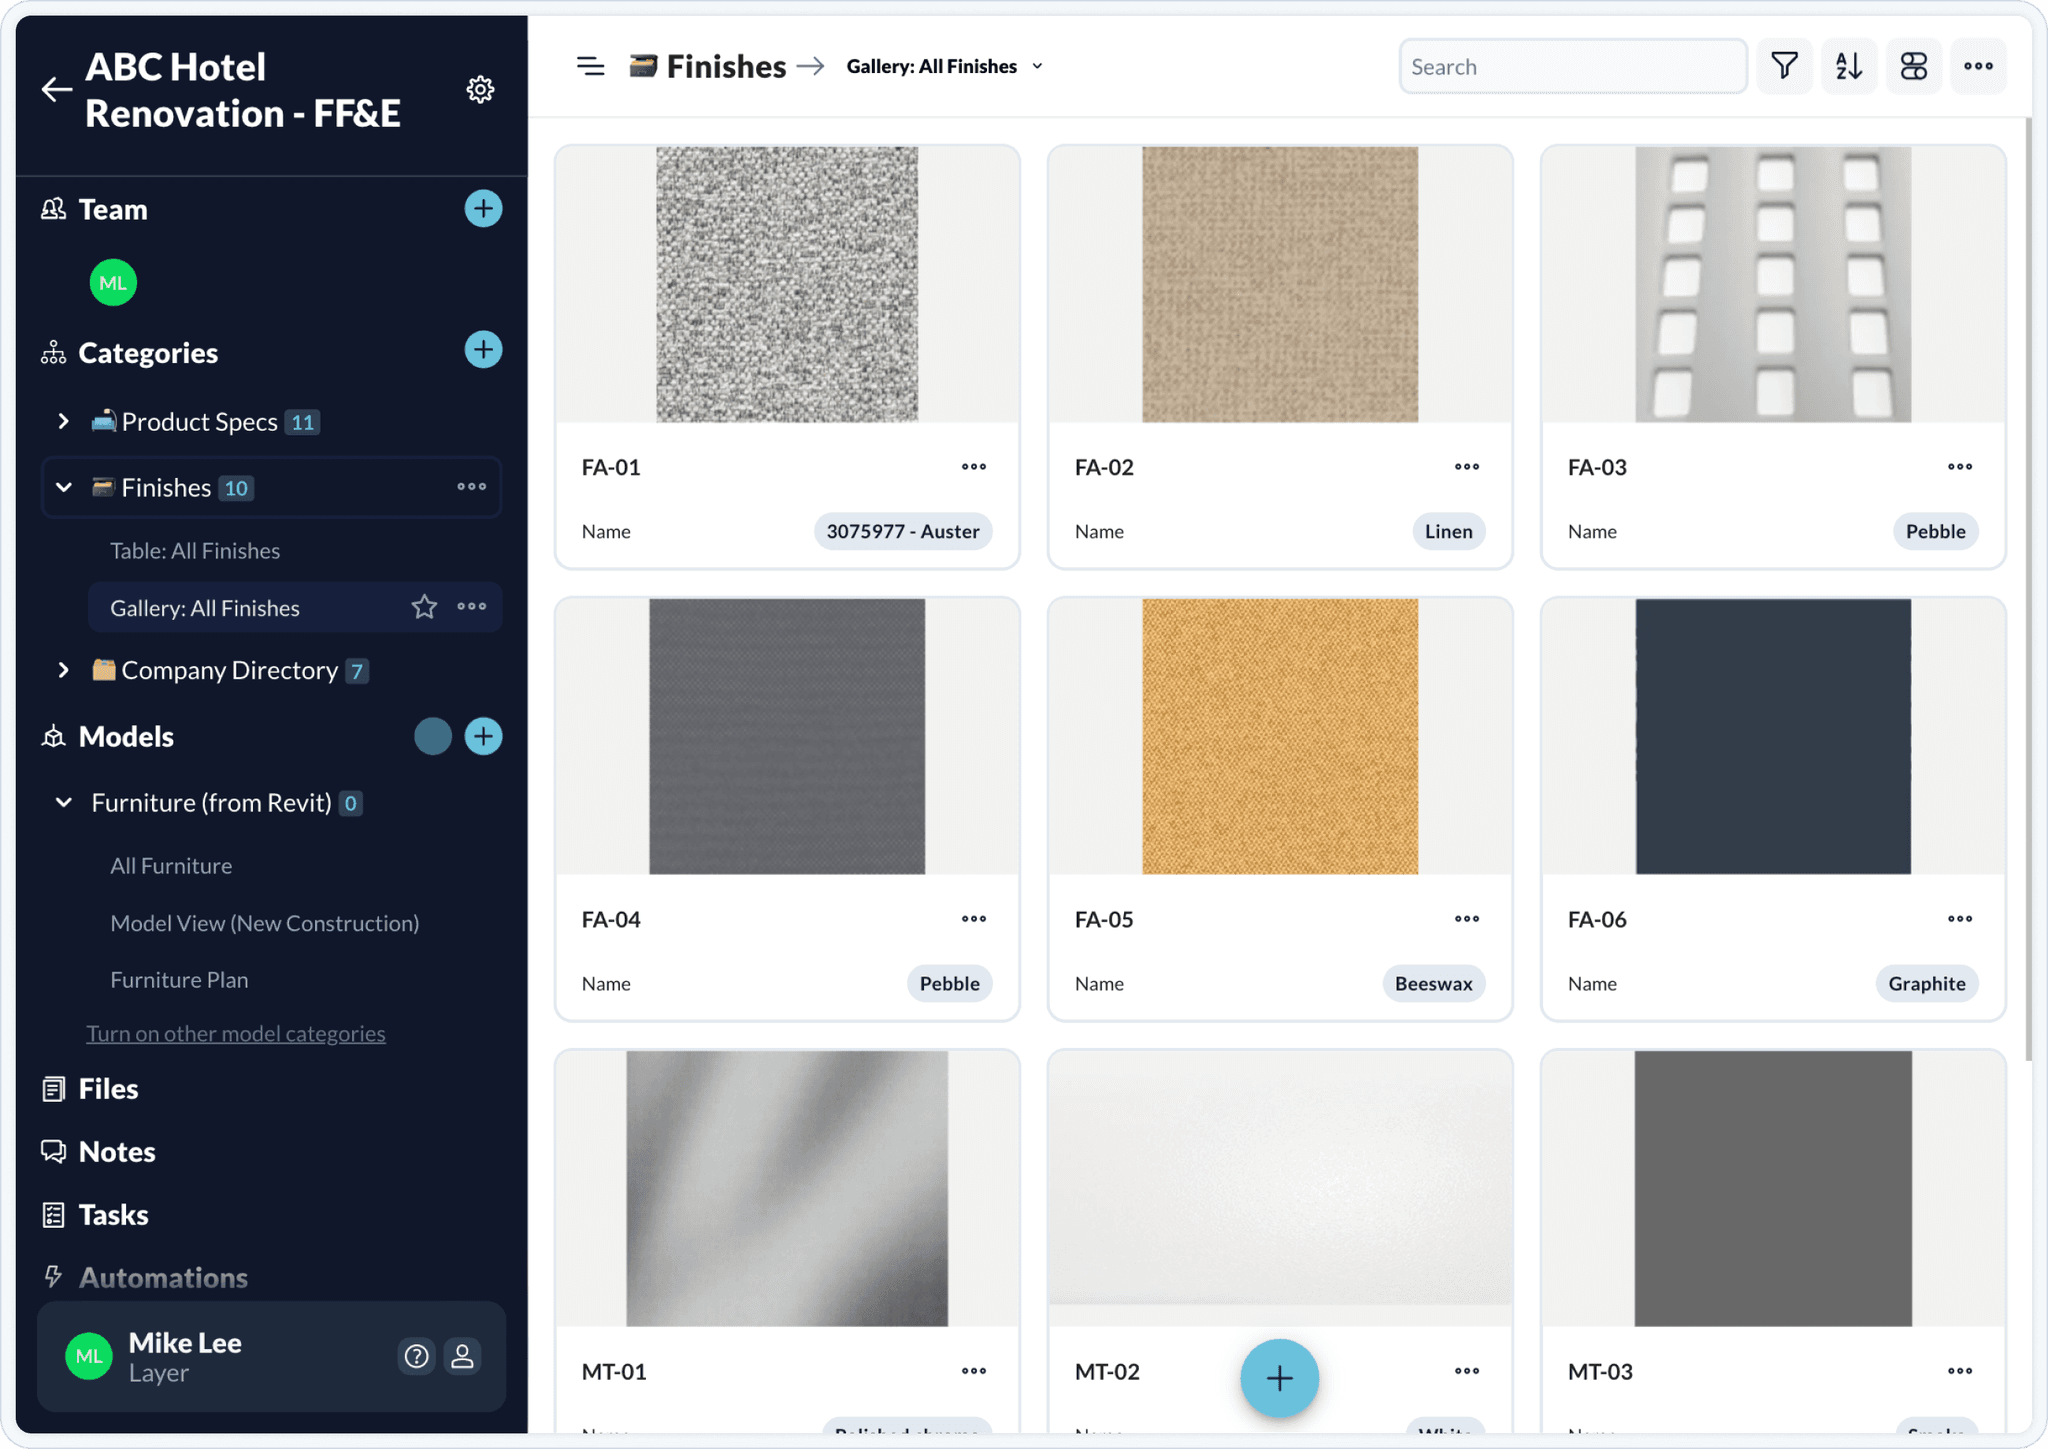The image size is (2048, 1449).
Task: Open the Automations section lightning icon
Action: click(53, 1277)
